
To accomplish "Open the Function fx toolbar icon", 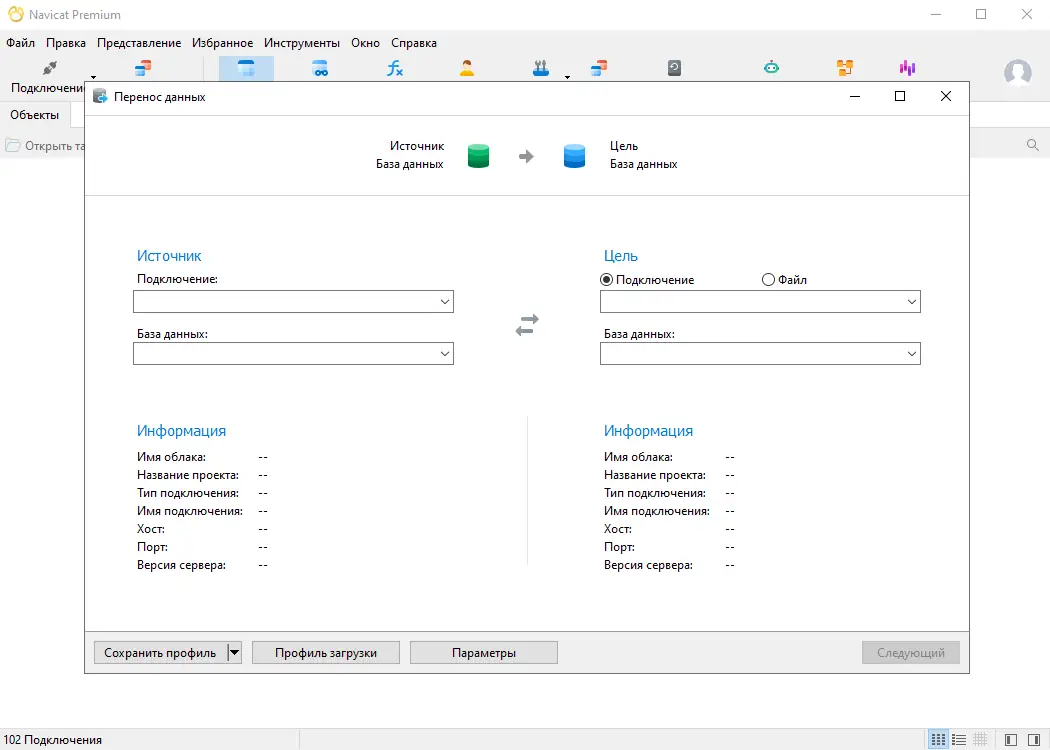I will (x=394, y=68).
